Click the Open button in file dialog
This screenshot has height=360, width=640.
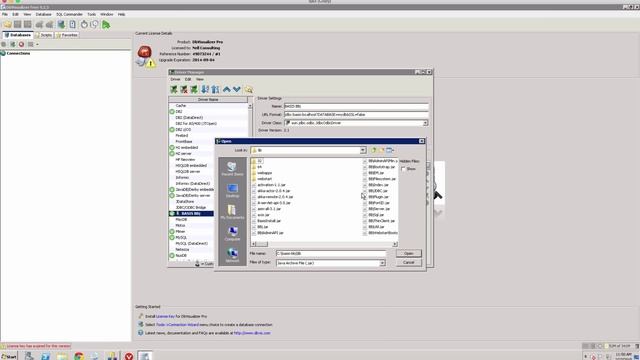tap(409, 253)
